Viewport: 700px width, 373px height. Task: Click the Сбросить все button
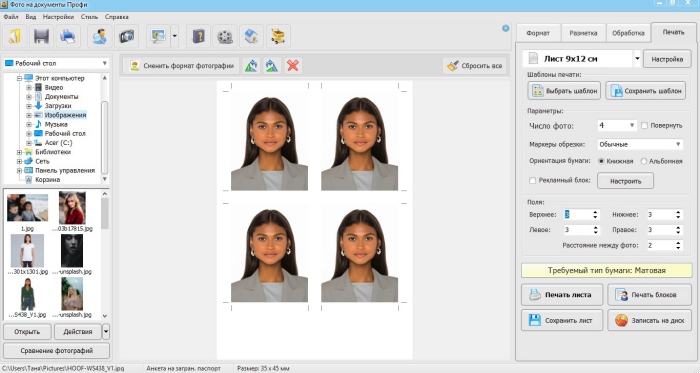click(x=475, y=66)
